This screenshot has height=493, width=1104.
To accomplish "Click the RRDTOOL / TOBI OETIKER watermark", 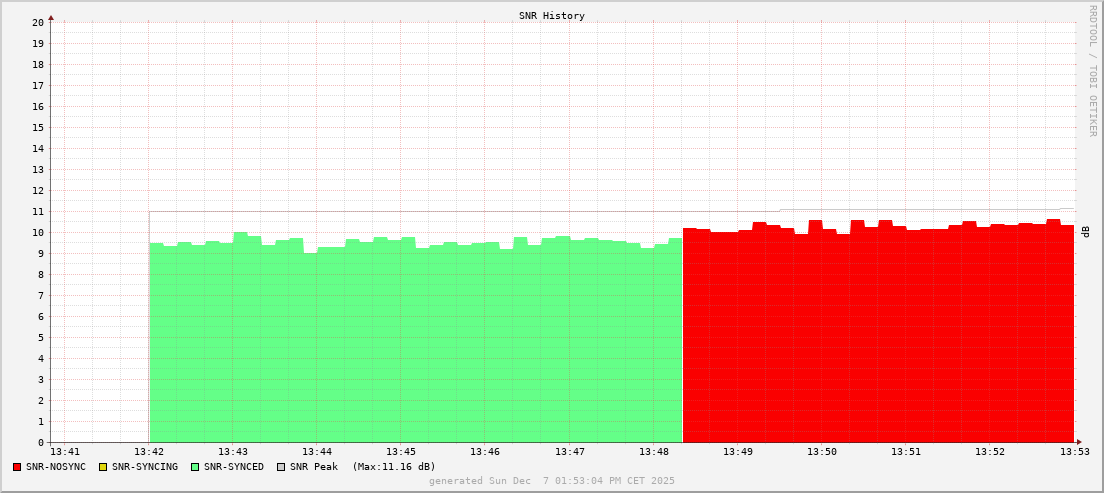I will [x=1092, y=70].
